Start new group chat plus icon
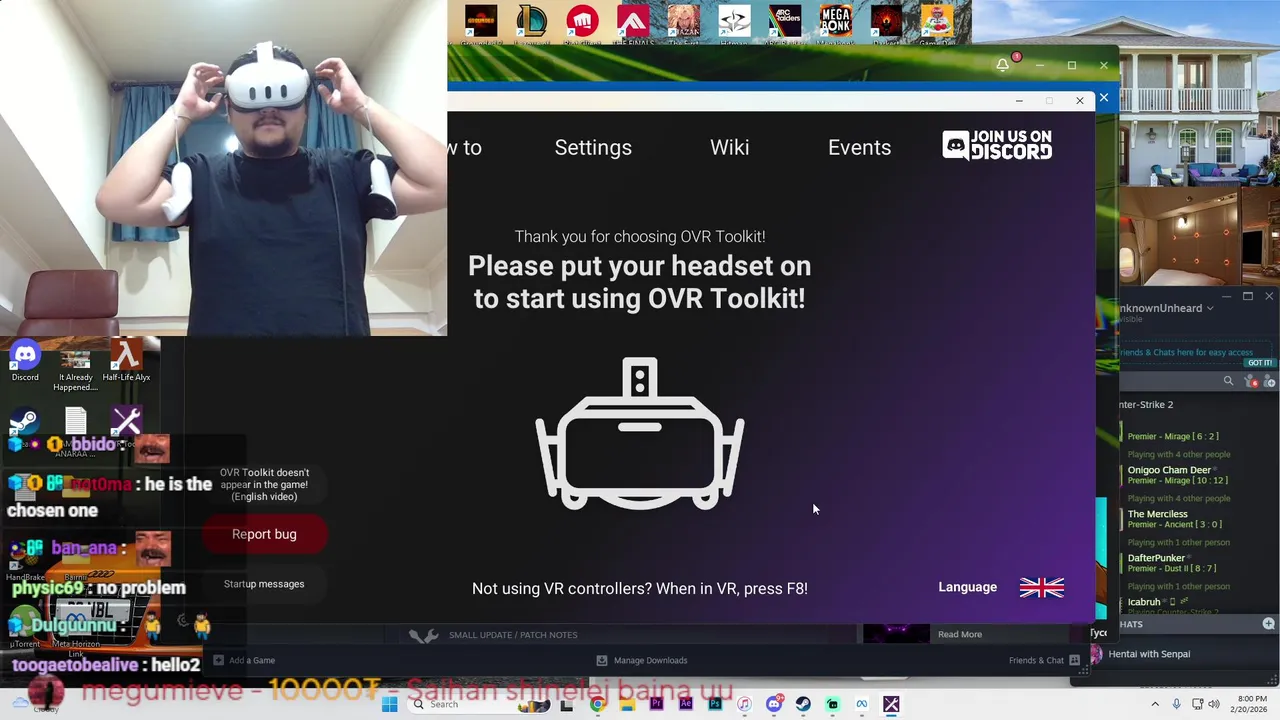This screenshot has width=1280, height=720. point(1268,624)
